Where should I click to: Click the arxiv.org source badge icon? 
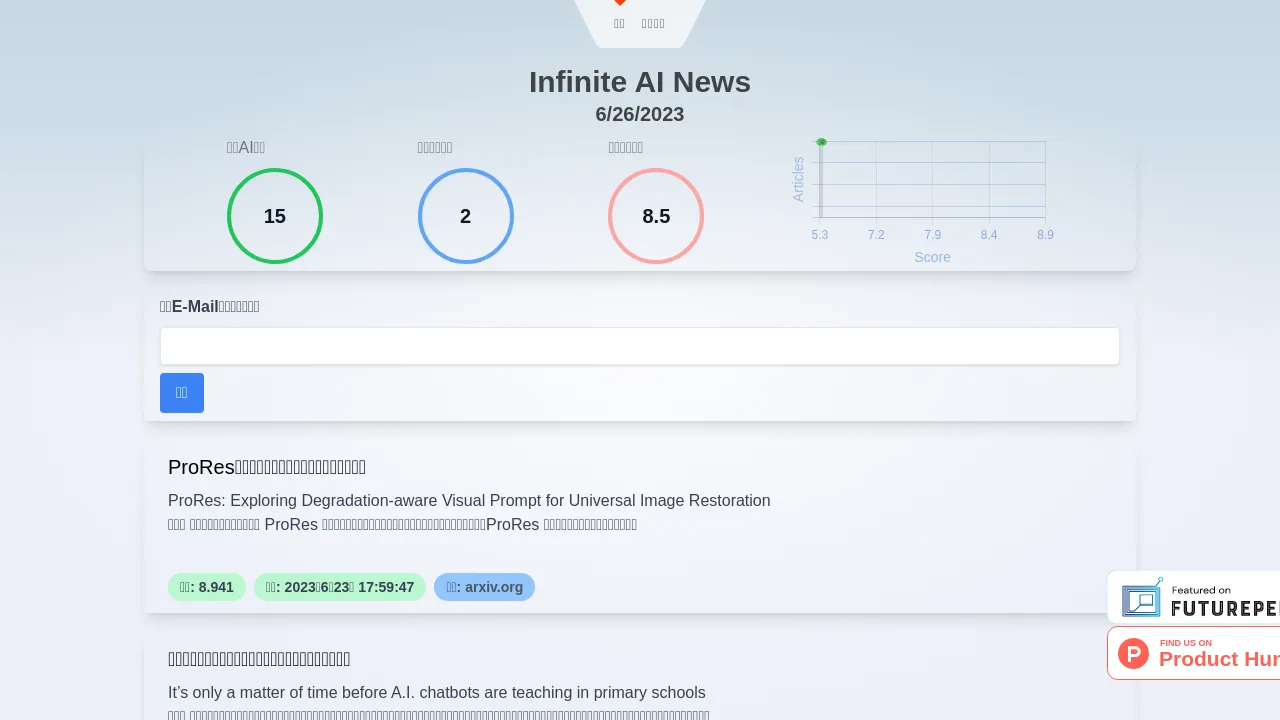(x=485, y=587)
